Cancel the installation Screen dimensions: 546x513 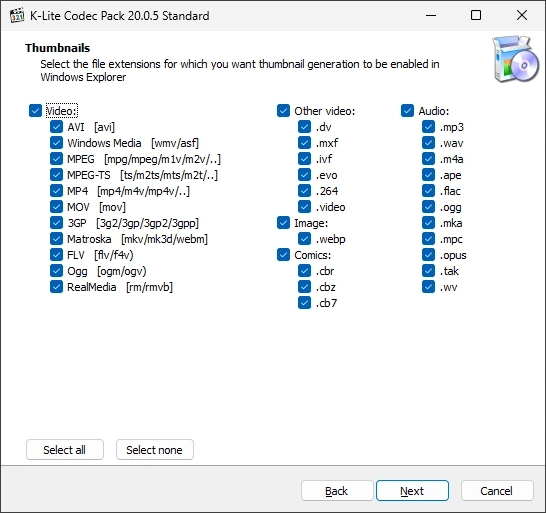pyautogui.click(x=497, y=491)
